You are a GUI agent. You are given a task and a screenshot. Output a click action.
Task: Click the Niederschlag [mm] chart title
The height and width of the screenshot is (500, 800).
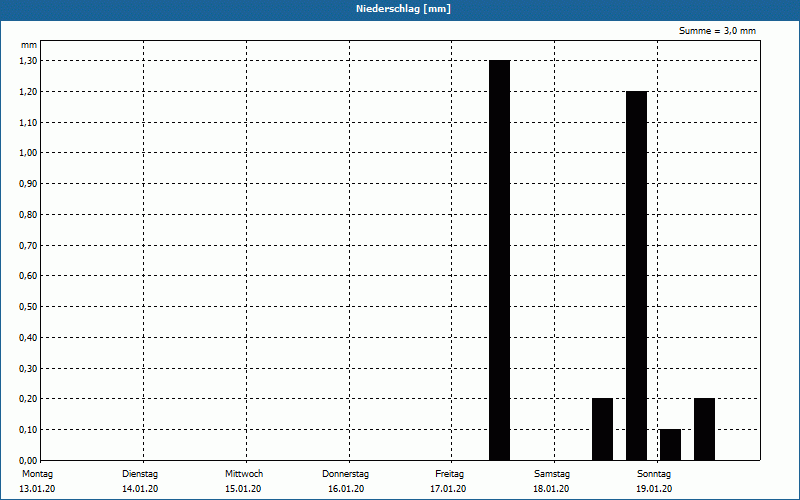tap(403, 9)
